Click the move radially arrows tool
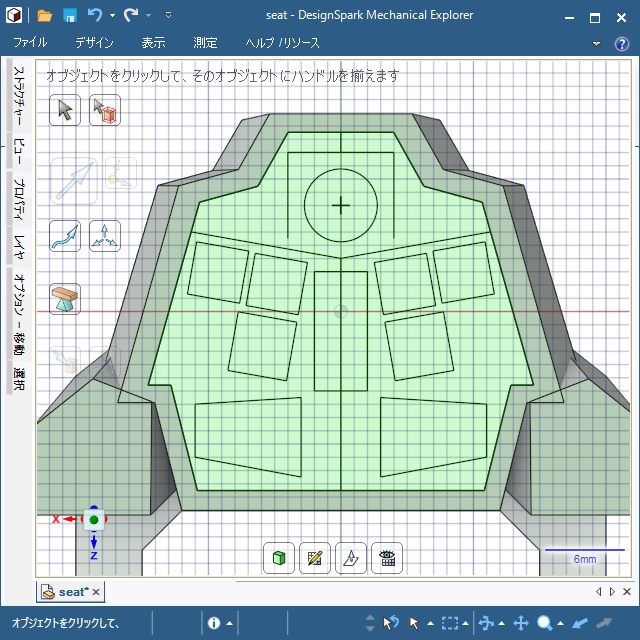Screen dimensions: 640x640 pos(105,236)
